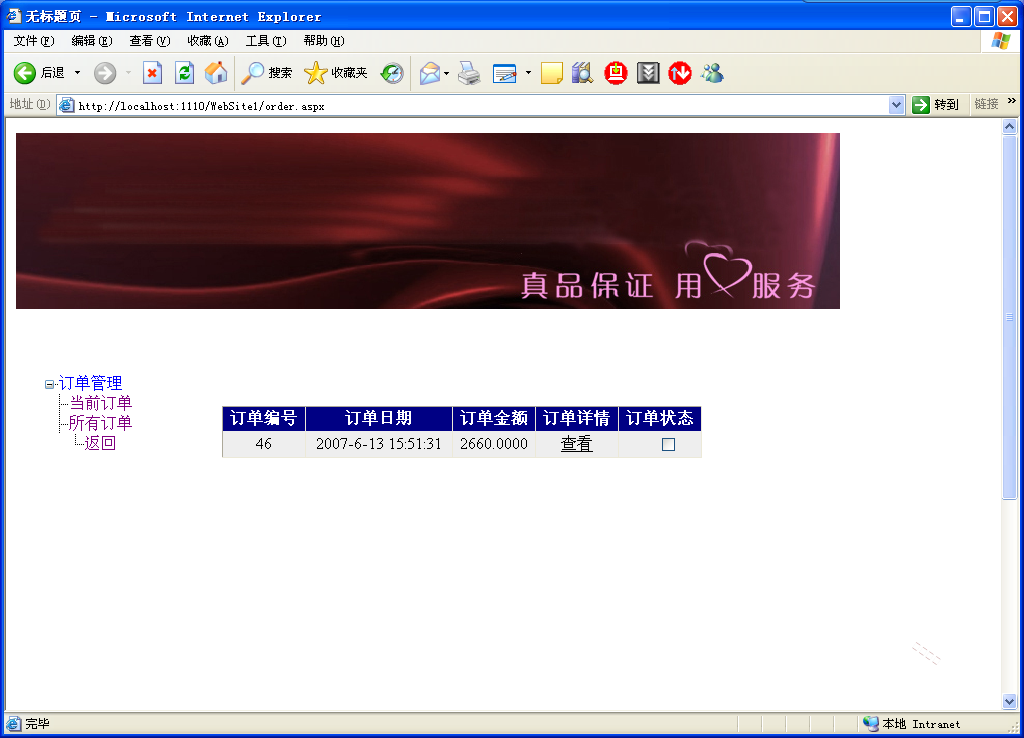Go to the Home page icon
Viewport: 1024px width, 738px height.
pos(216,72)
